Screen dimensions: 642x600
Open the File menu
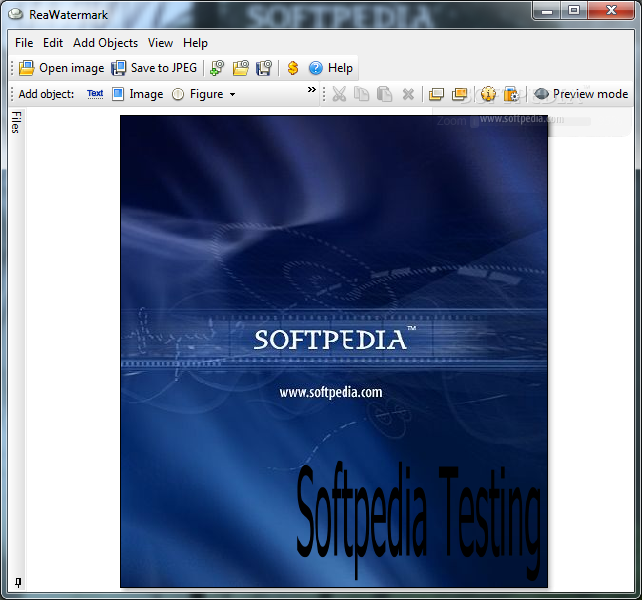coord(24,43)
